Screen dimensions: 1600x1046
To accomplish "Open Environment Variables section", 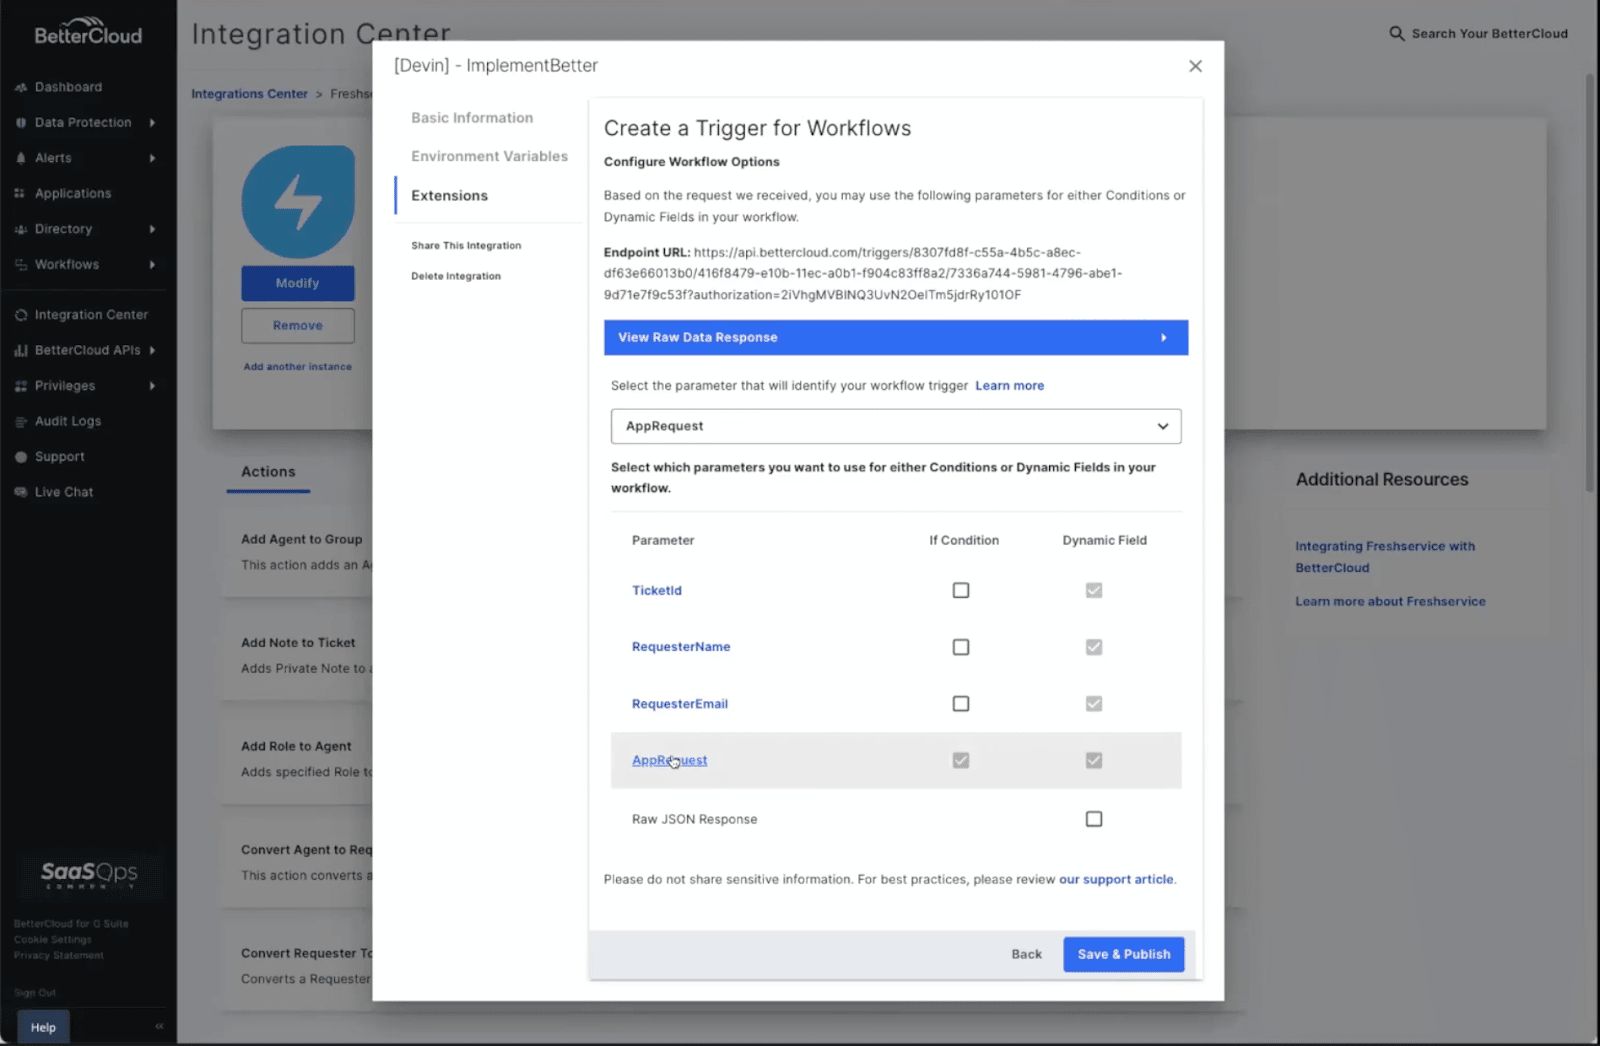I will (x=489, y=156).
